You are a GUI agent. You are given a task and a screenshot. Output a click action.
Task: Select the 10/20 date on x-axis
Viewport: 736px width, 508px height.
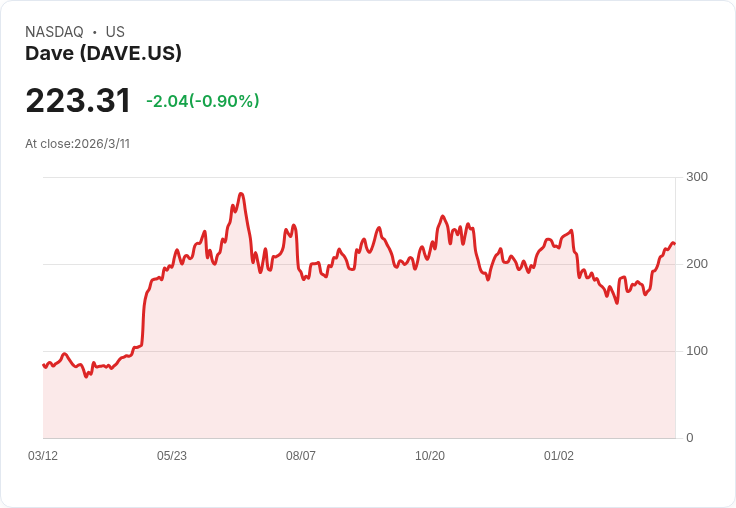(430, 456)
